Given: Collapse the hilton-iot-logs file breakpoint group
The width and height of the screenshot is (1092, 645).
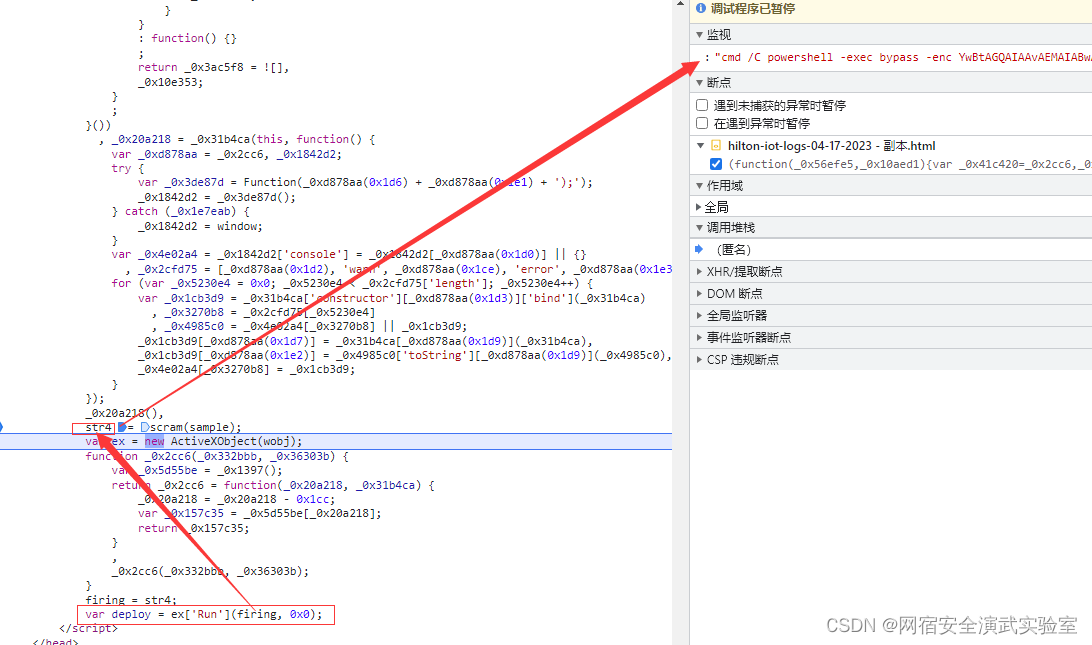Looking at the screenshot, I should click(x=701, y=146).
